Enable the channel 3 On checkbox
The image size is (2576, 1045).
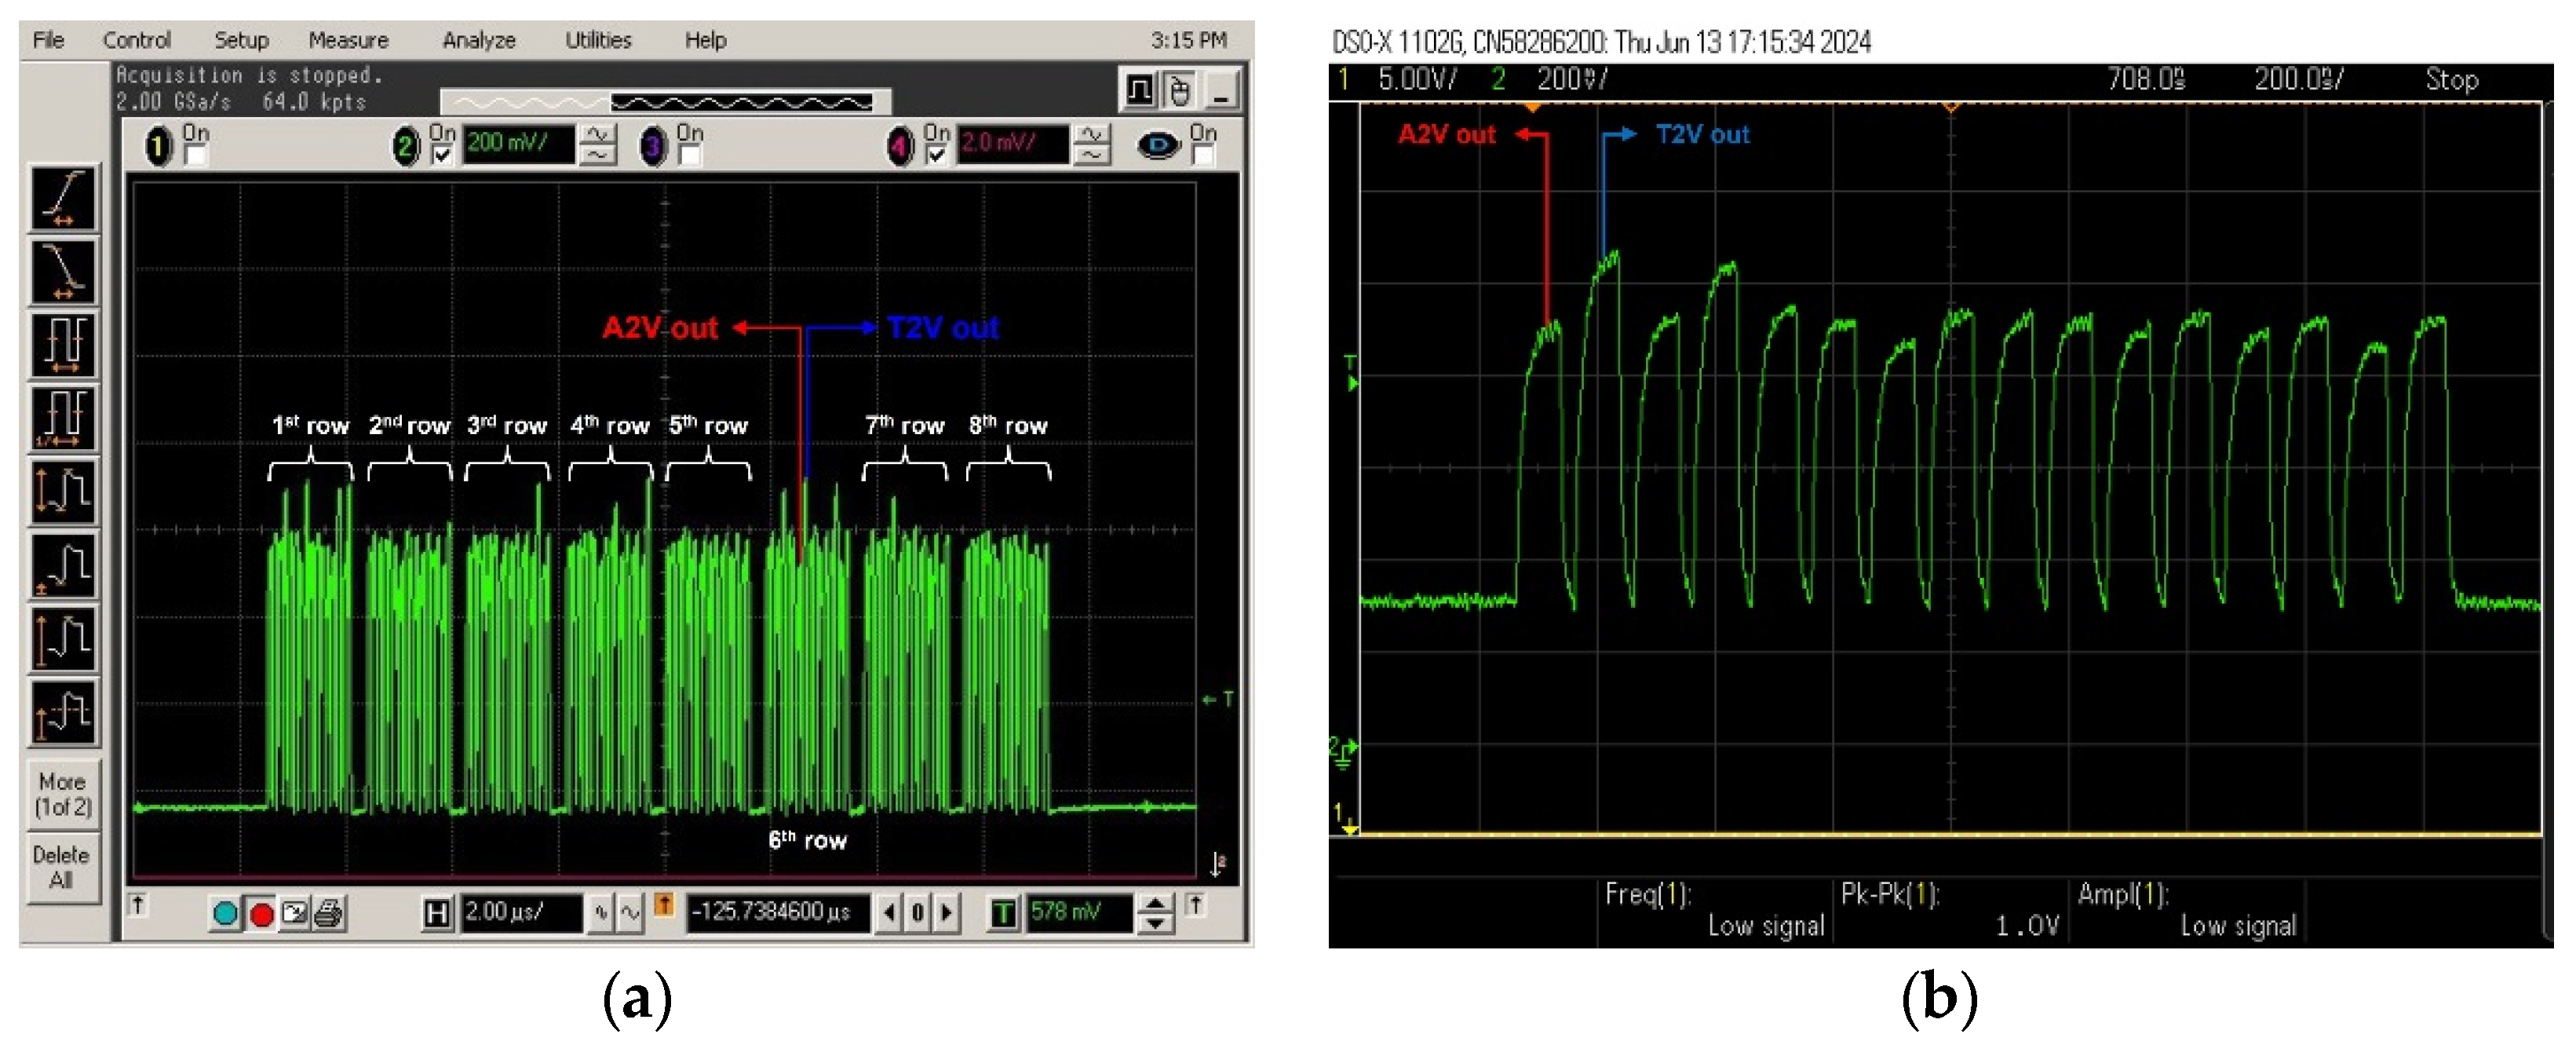point(689,156)
